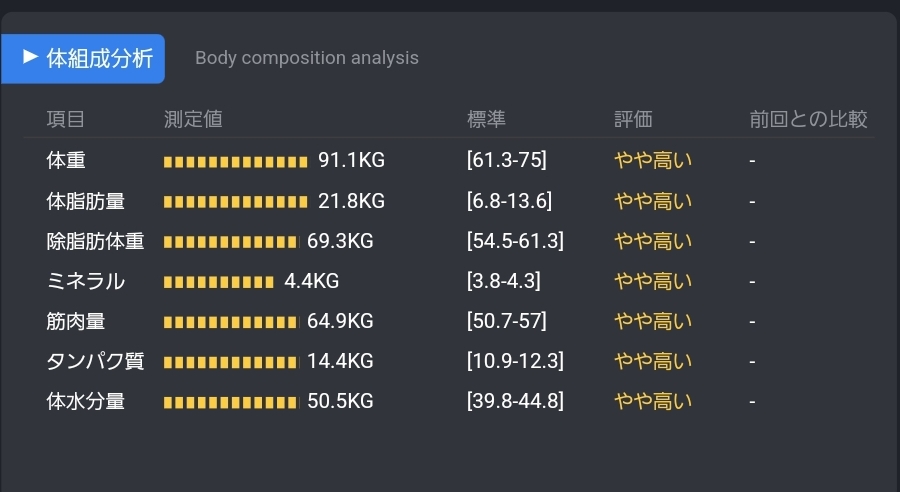Click the play triangle icon beside 体組成分析
900x492 pixels.
(30, 57)
